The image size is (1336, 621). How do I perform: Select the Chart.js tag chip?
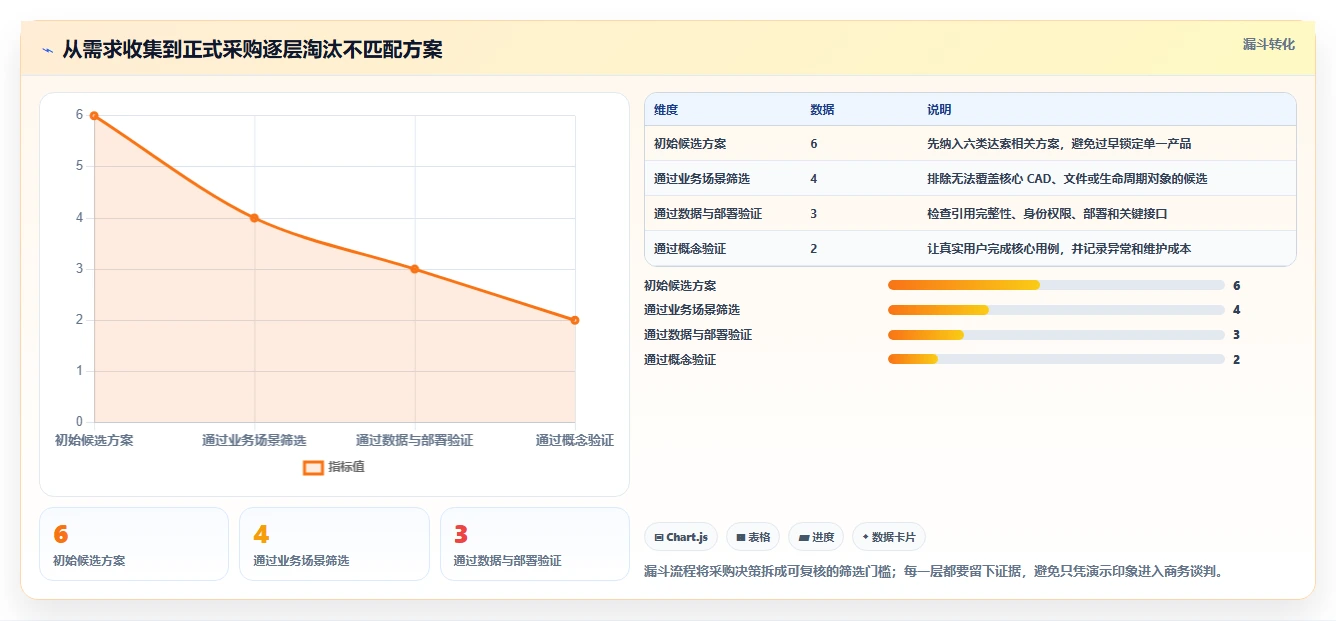[681, 537]
